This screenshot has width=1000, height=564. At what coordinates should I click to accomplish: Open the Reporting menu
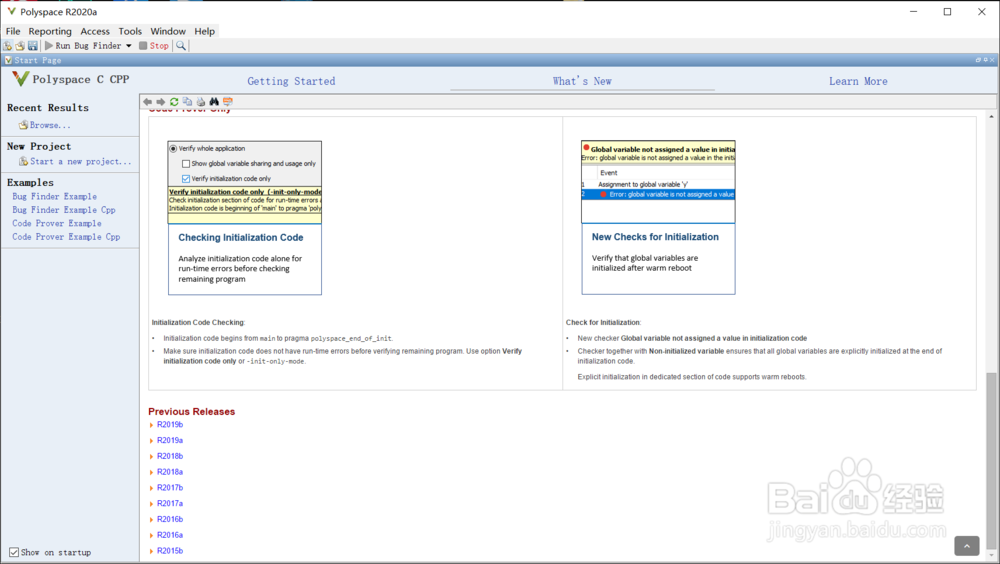(50, 31)
